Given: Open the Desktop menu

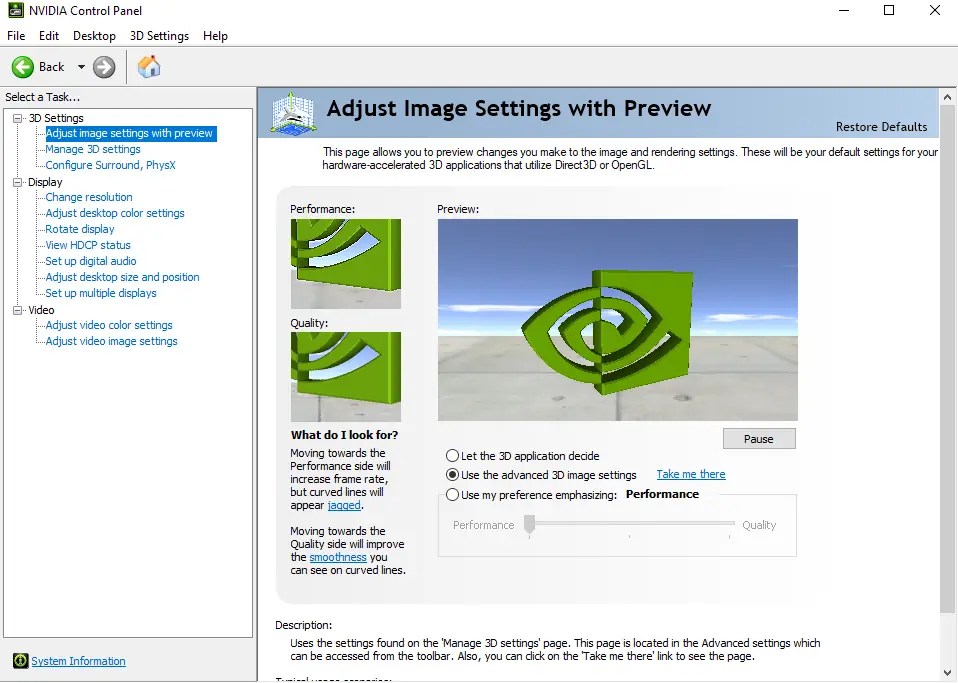Looking at the screenshot, I should pos(95,35).
